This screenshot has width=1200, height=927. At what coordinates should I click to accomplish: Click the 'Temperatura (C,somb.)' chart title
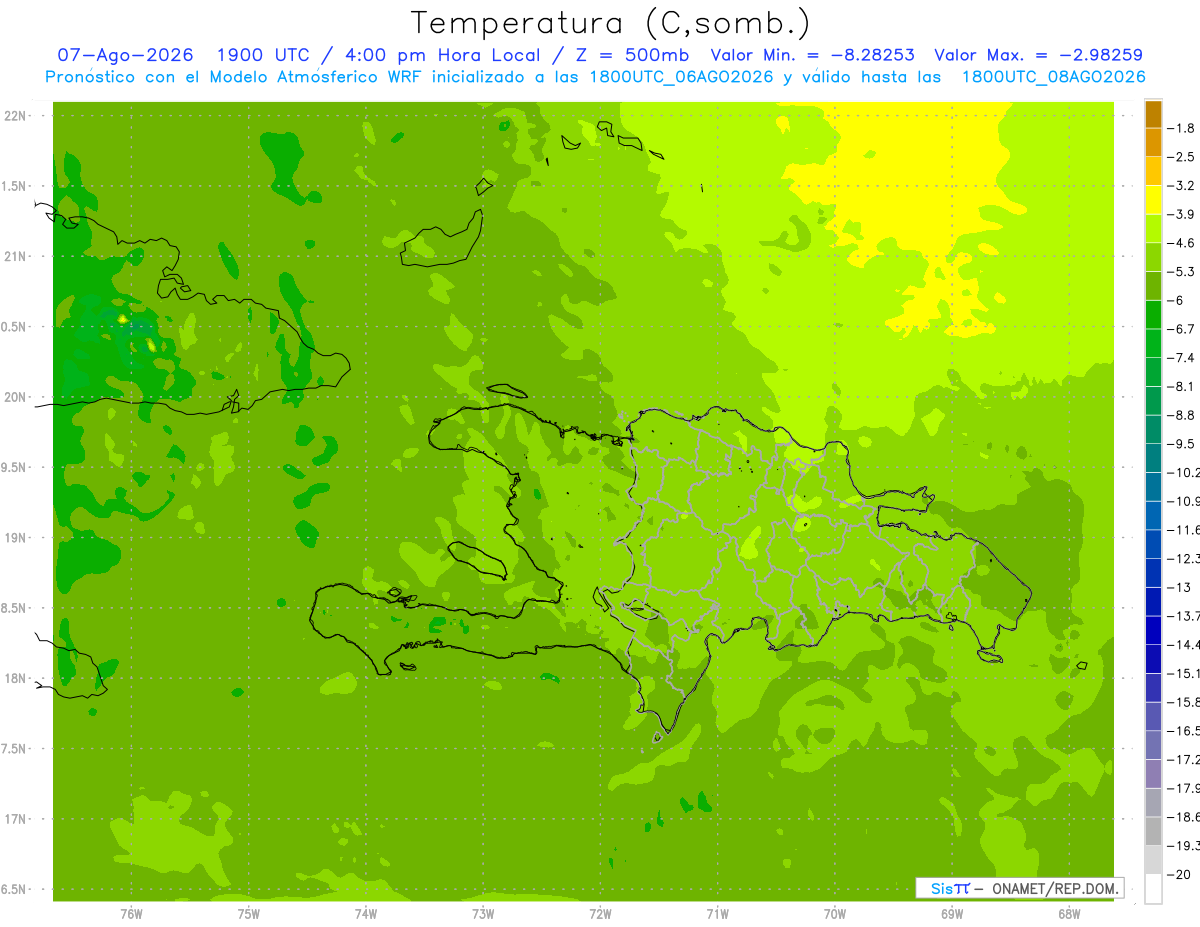click(x=610, y=23)
